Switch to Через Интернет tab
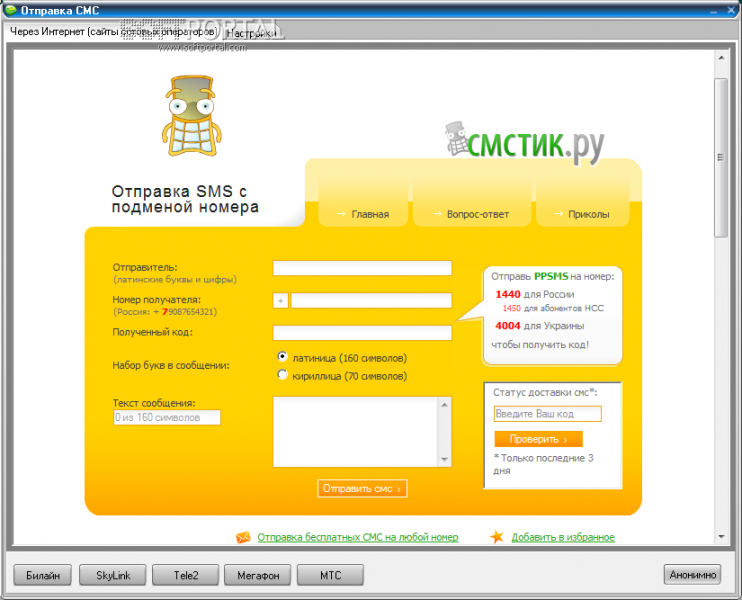Image resolution: width=742 pixels, height=600 pixels. pos(113,32)
